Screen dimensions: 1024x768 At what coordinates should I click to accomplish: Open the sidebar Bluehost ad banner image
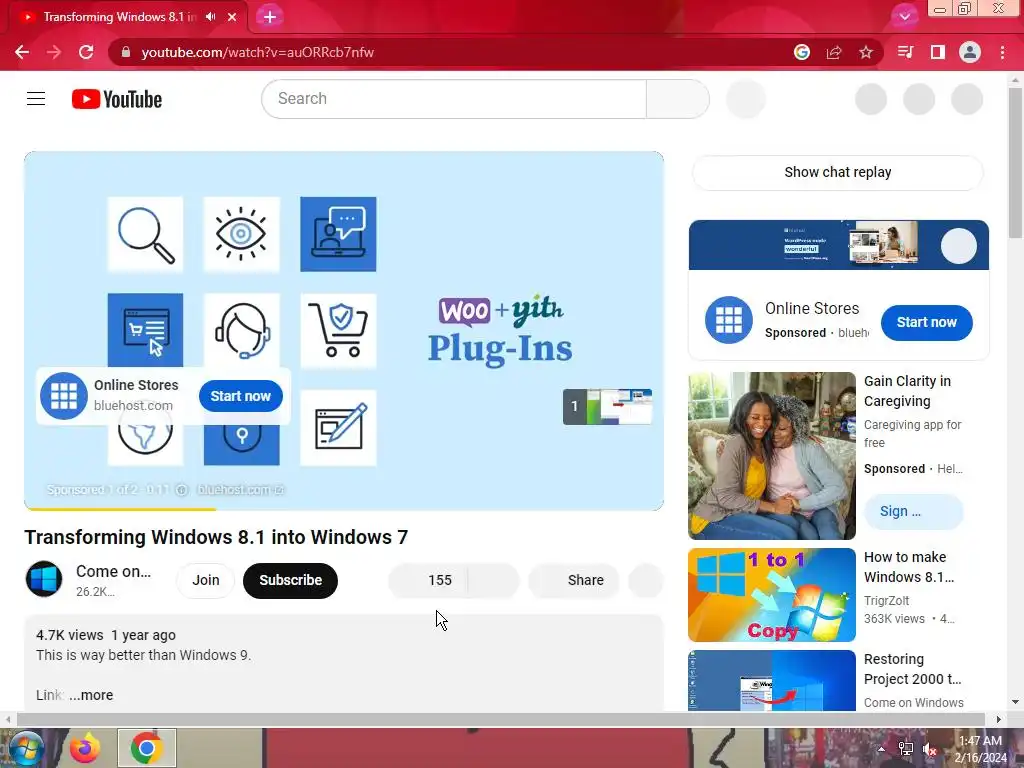click(839, 245)
